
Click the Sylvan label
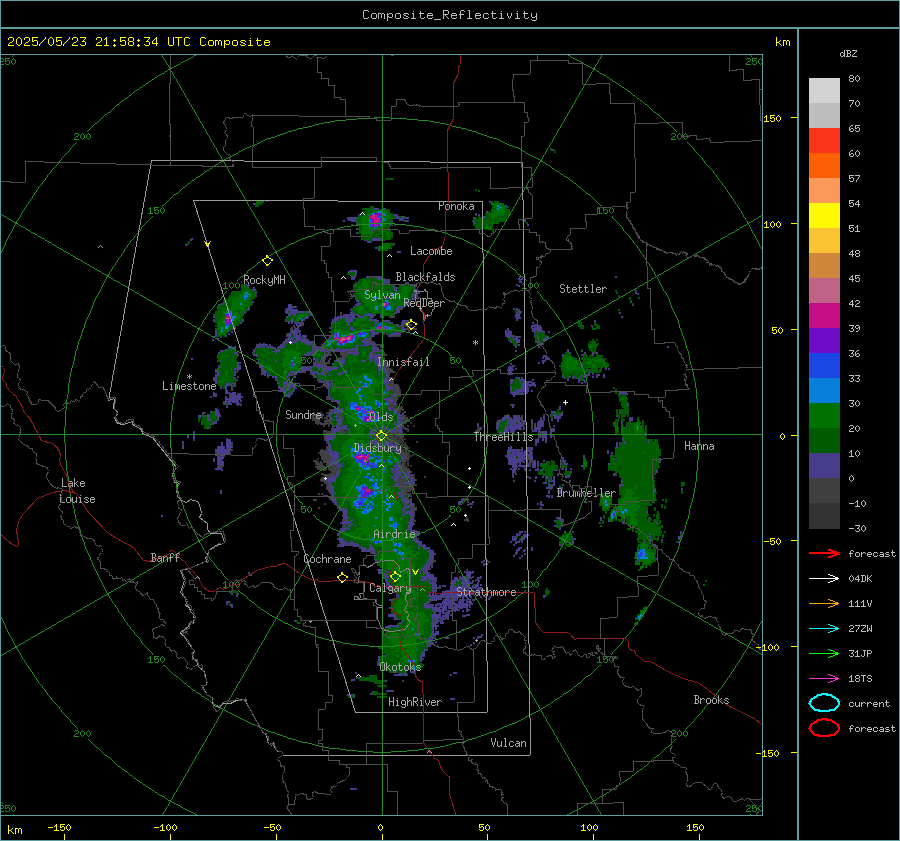[x=382, y=295]
